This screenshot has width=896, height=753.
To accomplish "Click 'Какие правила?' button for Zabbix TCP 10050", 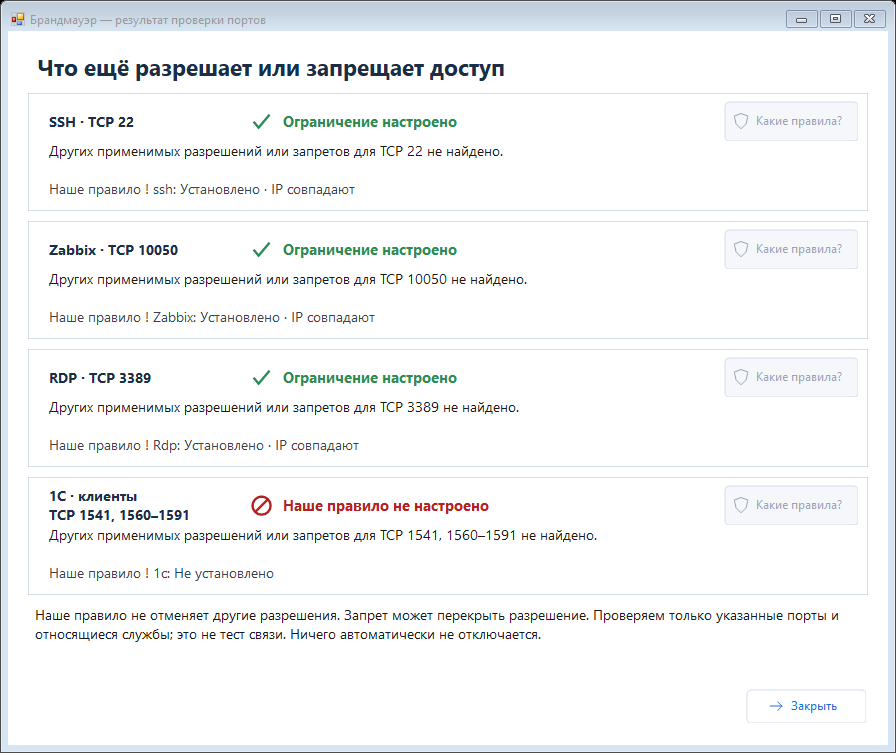I will pos(791,249).
